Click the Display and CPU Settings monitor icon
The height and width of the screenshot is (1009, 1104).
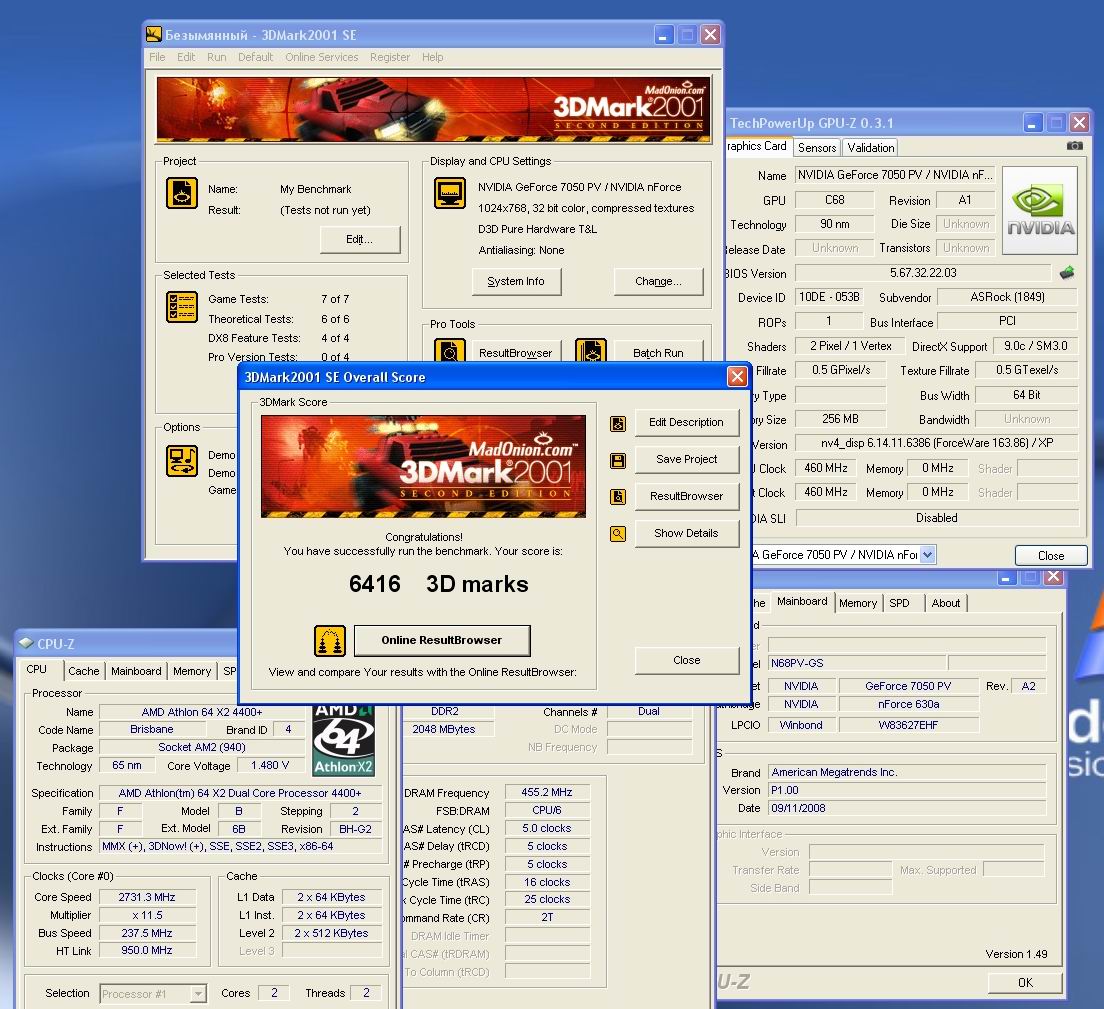[450, 194]
